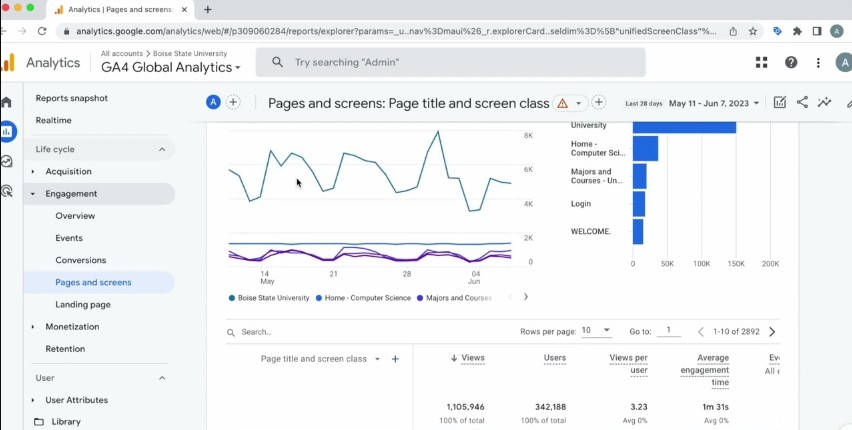Open the three-dot more options menu

coord(818,63)
